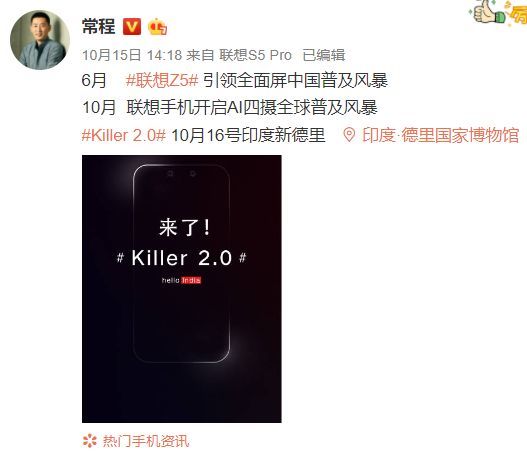Click the username 常程
The height and width of the screenshot is (451, 527).
tap(98, 26)
